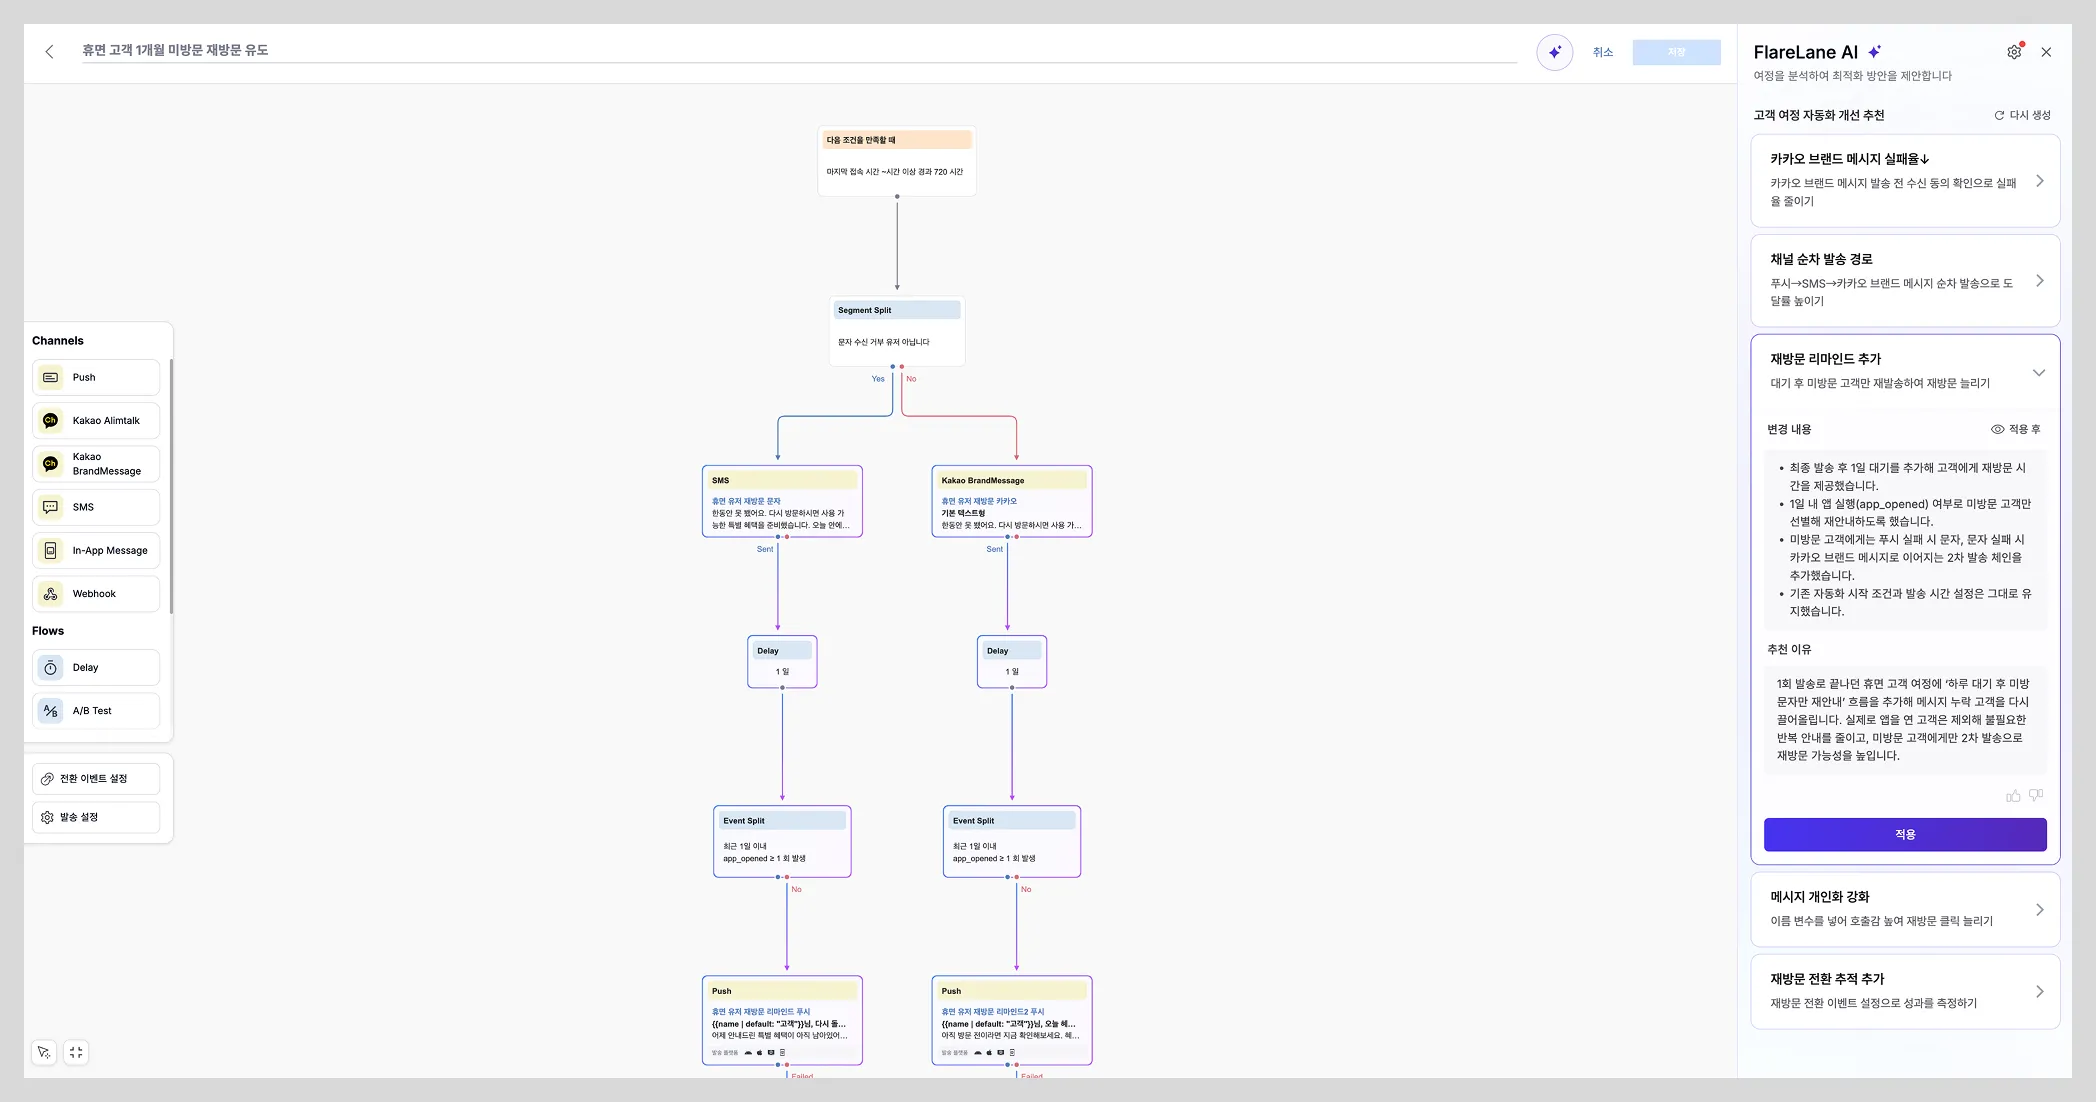This screenshot has width=2096, height=1102.
Task: Select the Delay node below the SMS node
Action: [x=782, y=661]
